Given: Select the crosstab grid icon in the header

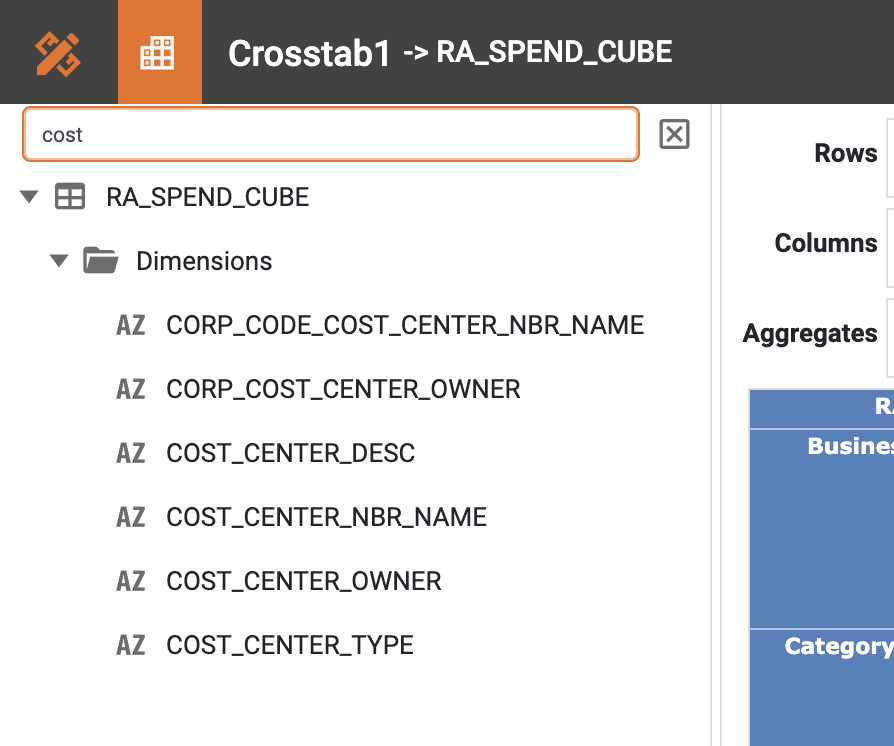Looking at the screenshot, I should [x=159, y=51].
